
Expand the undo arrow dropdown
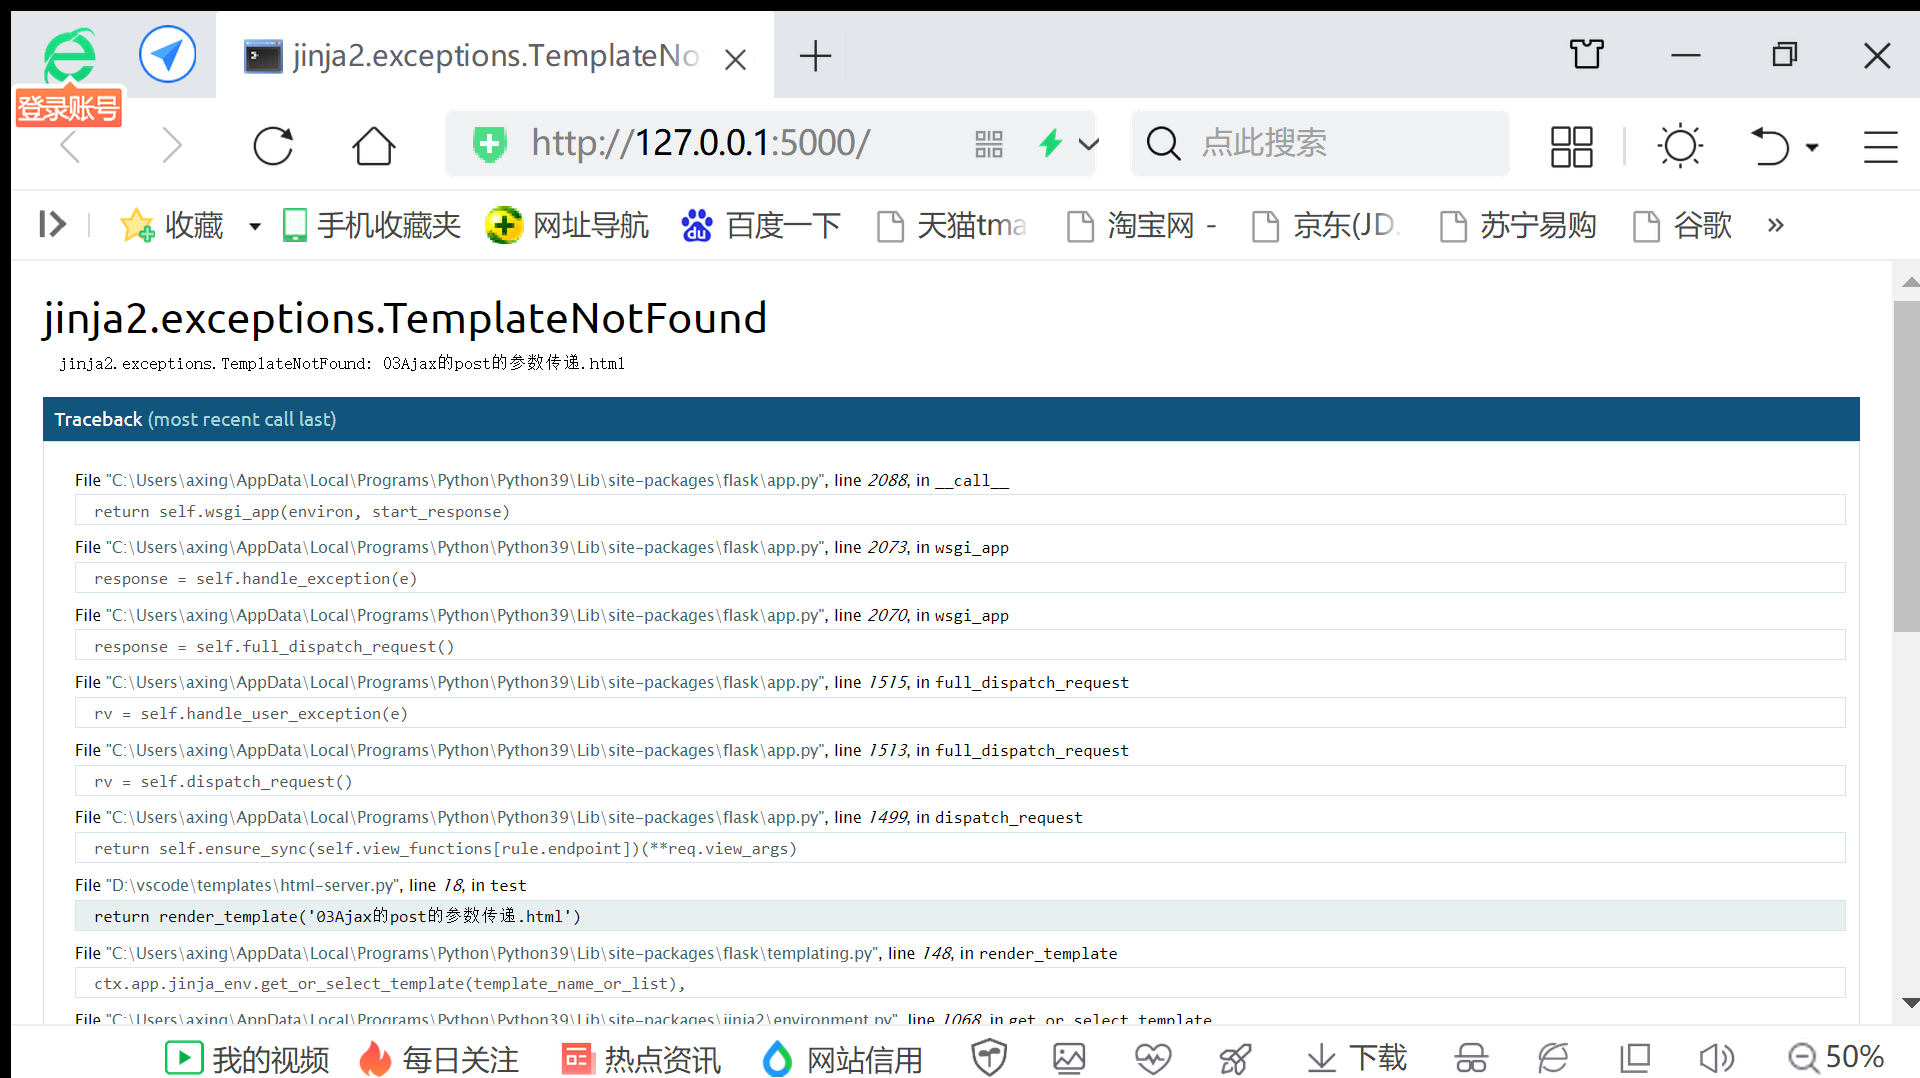point(1811,147)
